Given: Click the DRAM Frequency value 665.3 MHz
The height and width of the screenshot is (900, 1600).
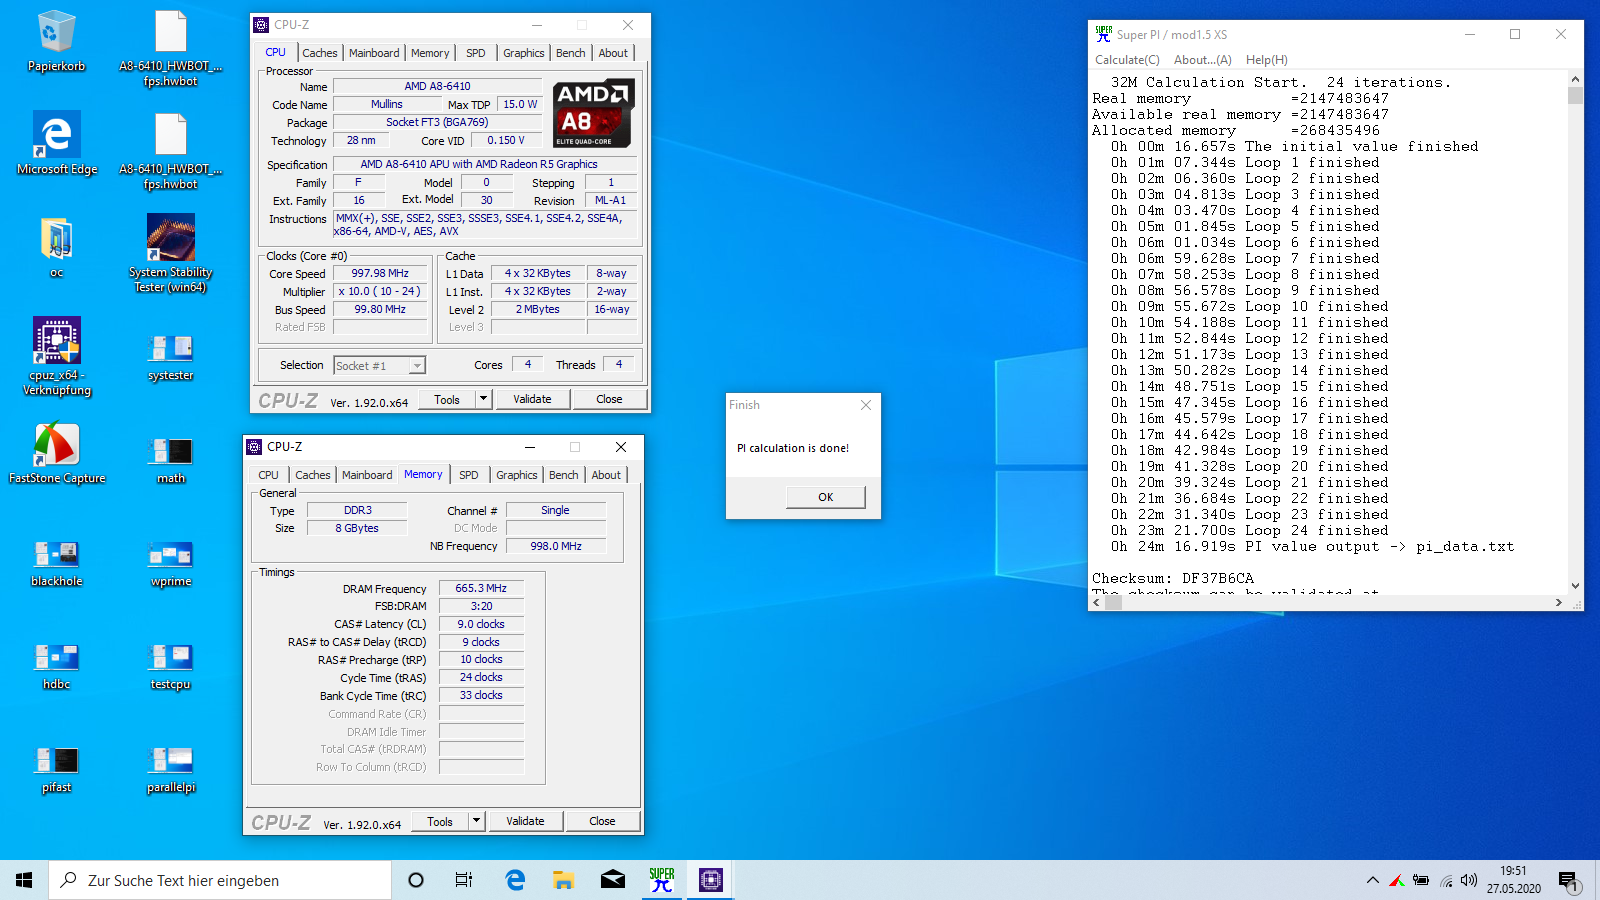Looking at the screenshot, I should tap(481, 588).
